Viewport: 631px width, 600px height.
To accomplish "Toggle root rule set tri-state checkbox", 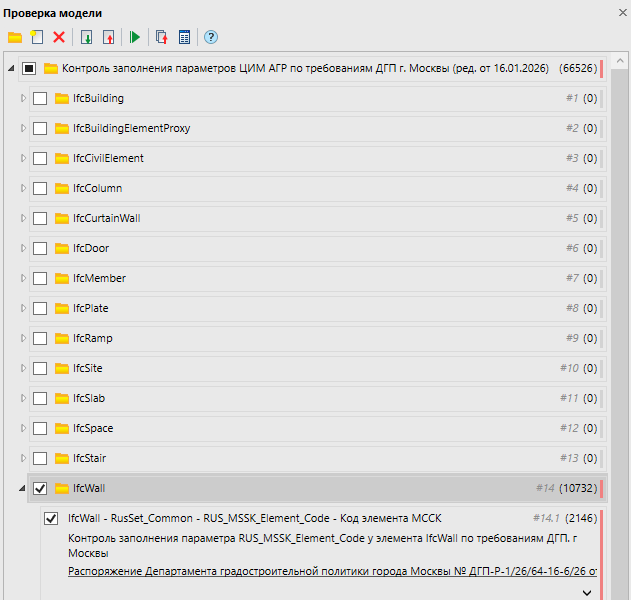I will tap(29, 68).
